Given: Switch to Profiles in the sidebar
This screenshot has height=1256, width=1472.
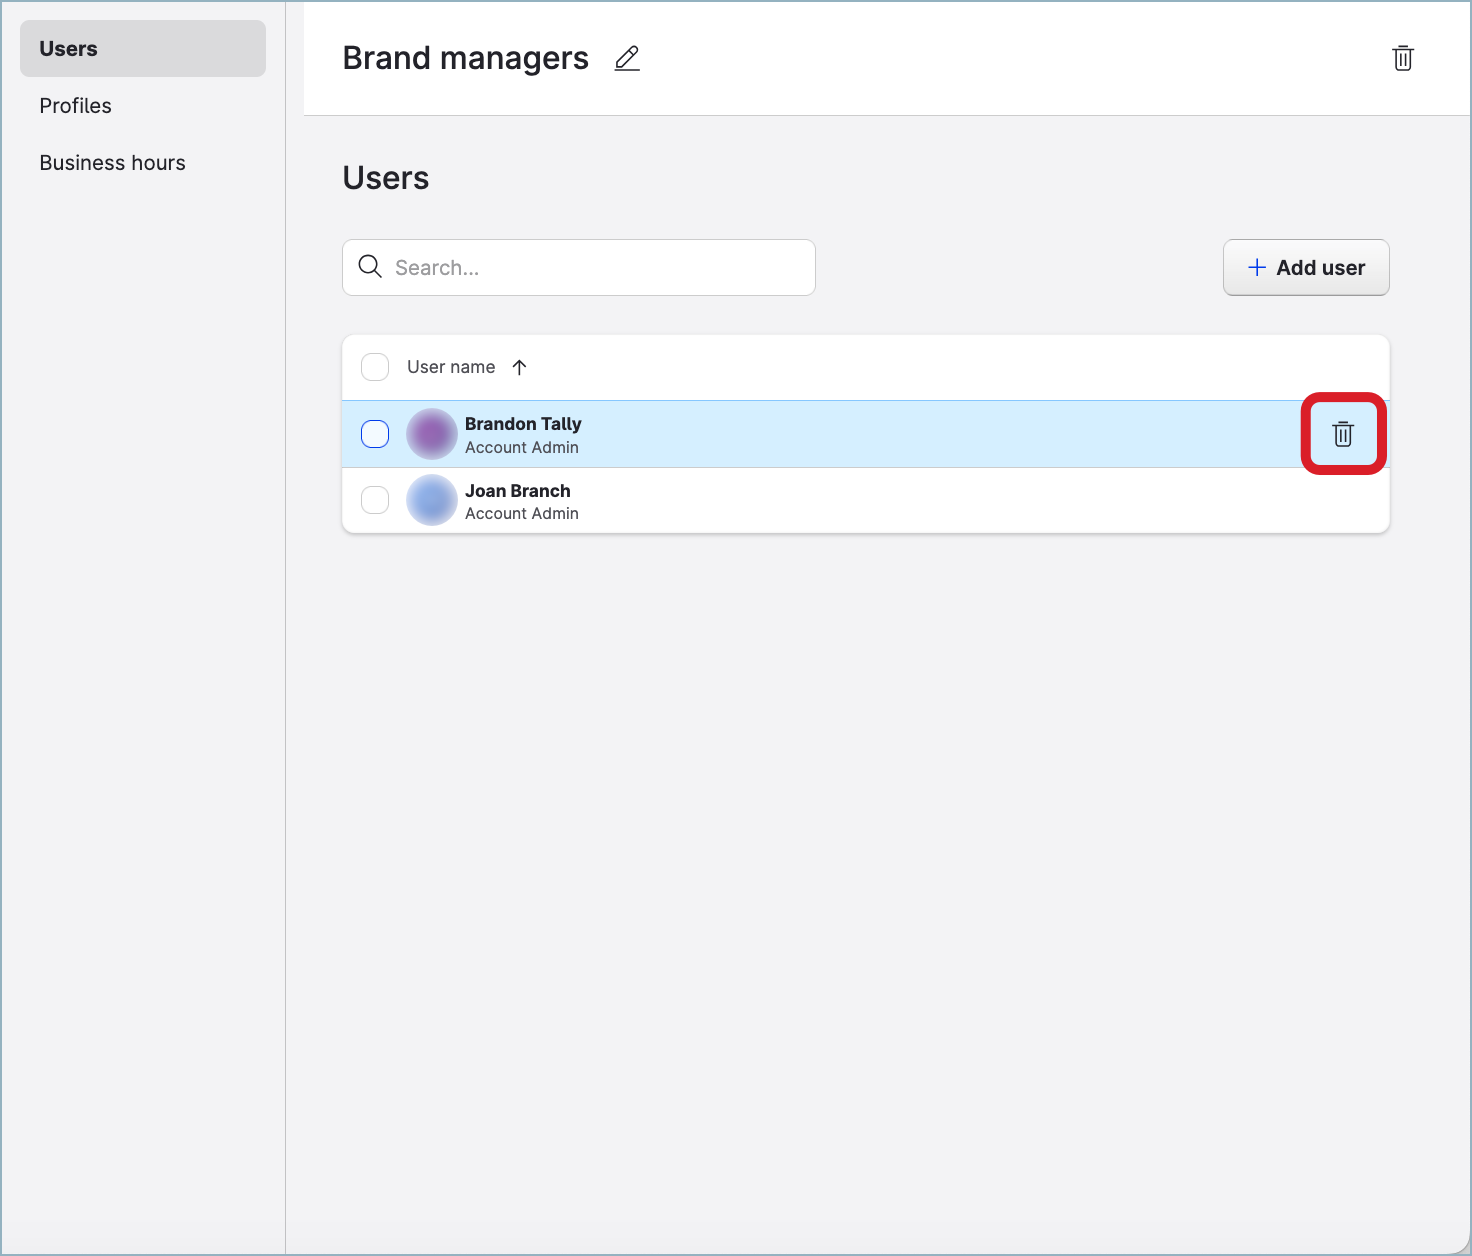Looking at the screenshot, I should click(x=76, y=106).
